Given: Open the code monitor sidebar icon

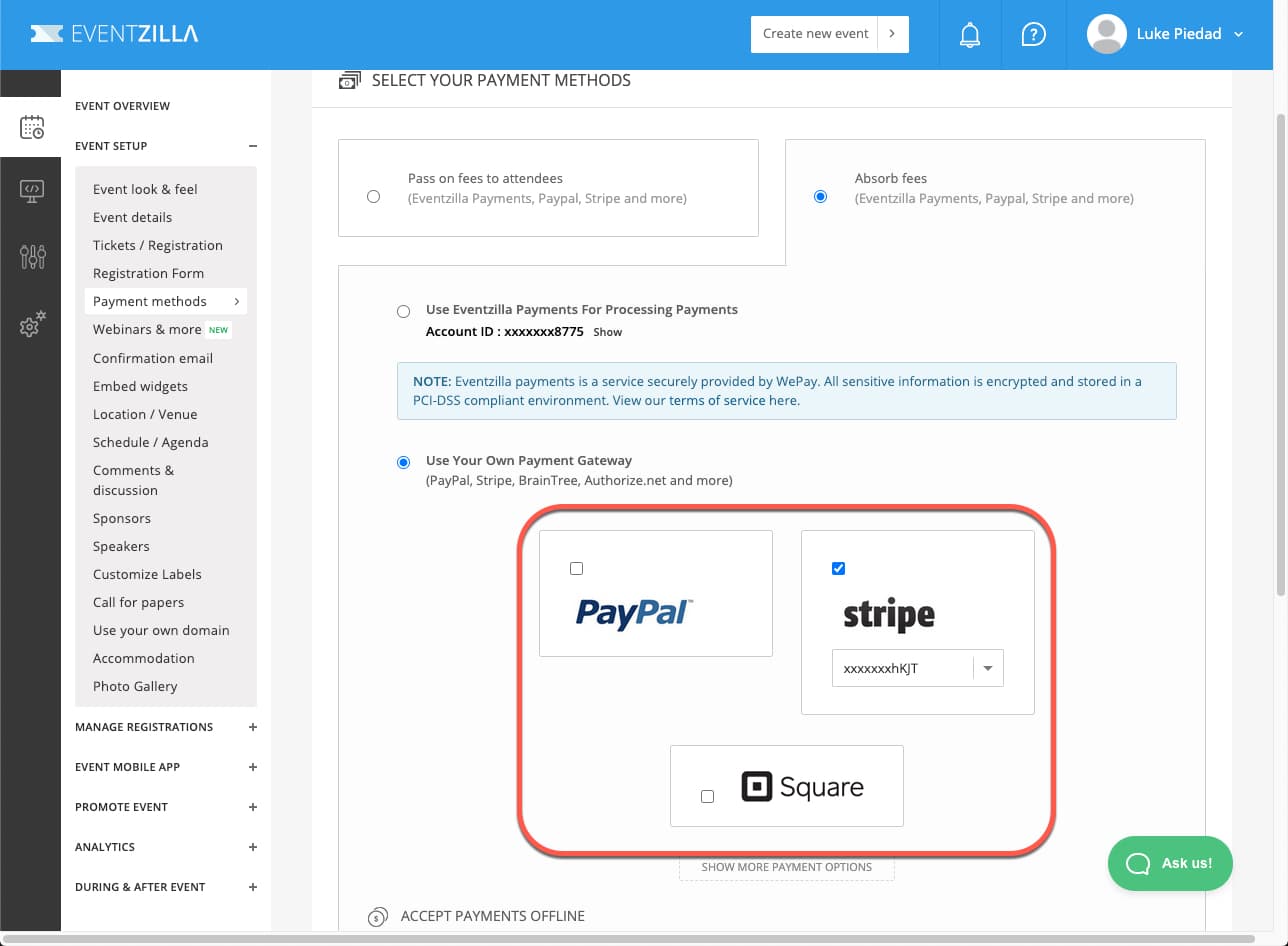Looking at the screenshot, I should click(x=32, y=191).
